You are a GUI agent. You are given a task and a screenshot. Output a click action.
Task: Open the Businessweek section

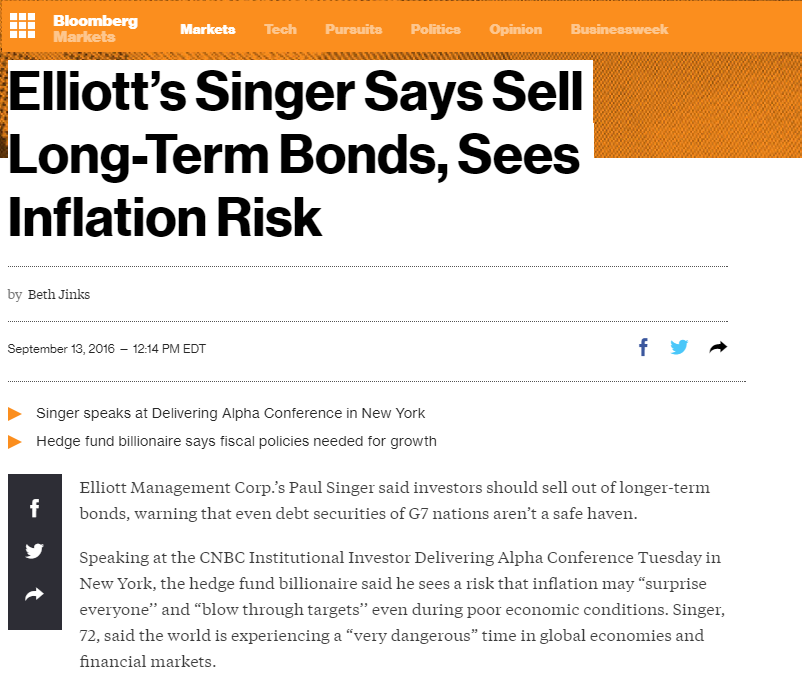click(619, 29)
